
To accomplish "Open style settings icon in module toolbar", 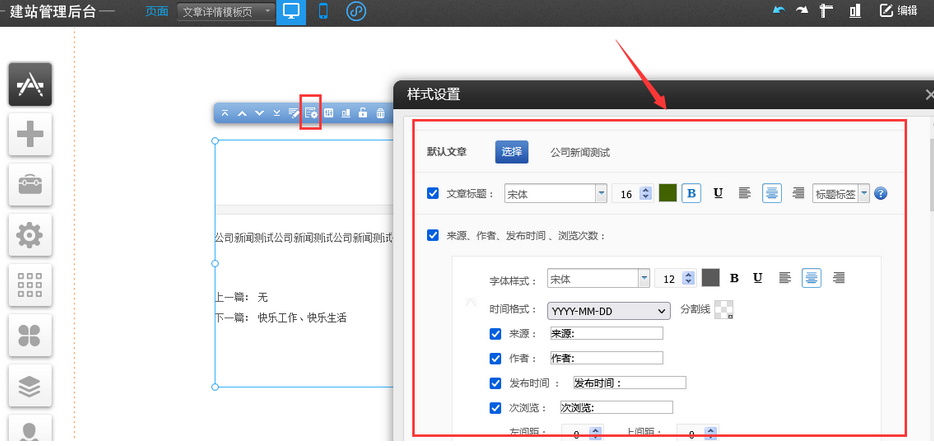I will click(x=311, y=113).
